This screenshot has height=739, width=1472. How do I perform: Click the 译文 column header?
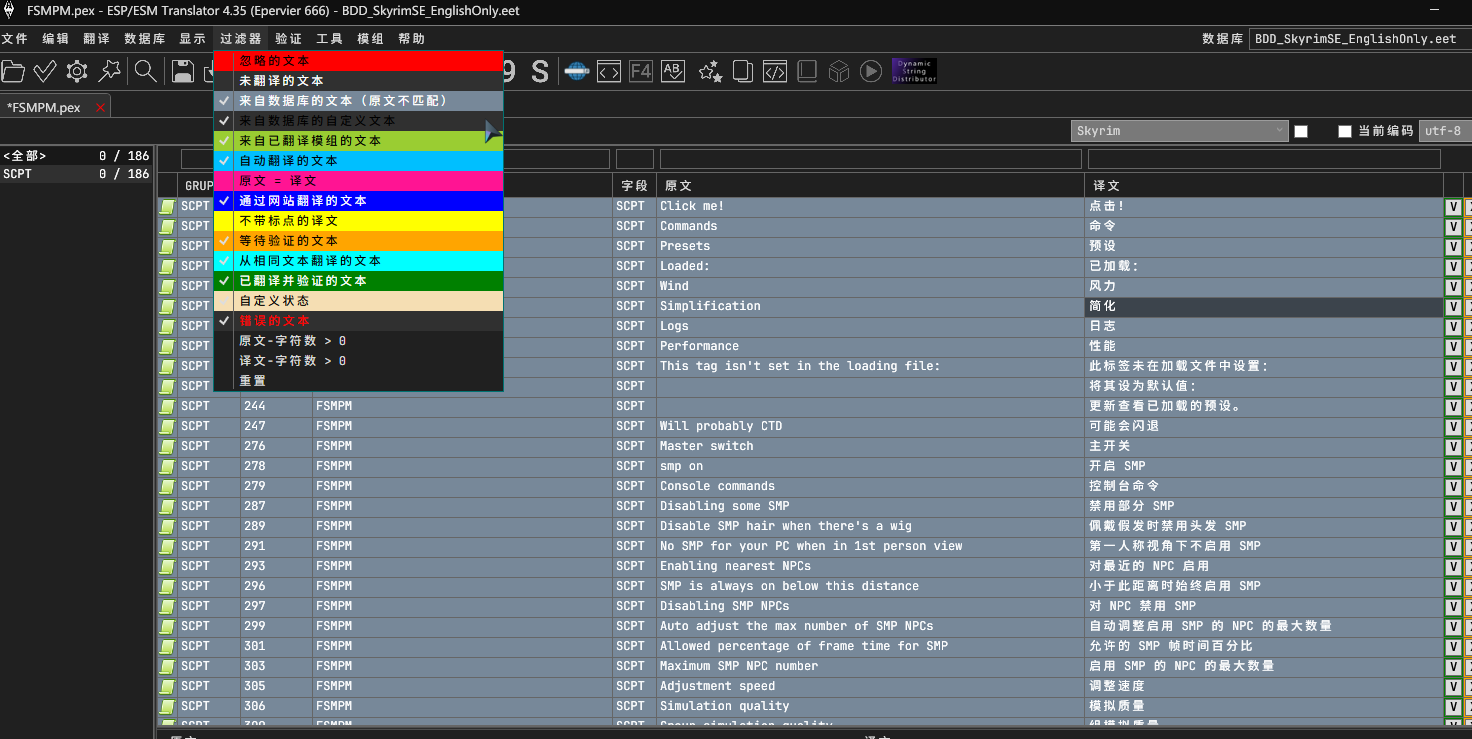pyautogui.click(x=1264, y=185)
